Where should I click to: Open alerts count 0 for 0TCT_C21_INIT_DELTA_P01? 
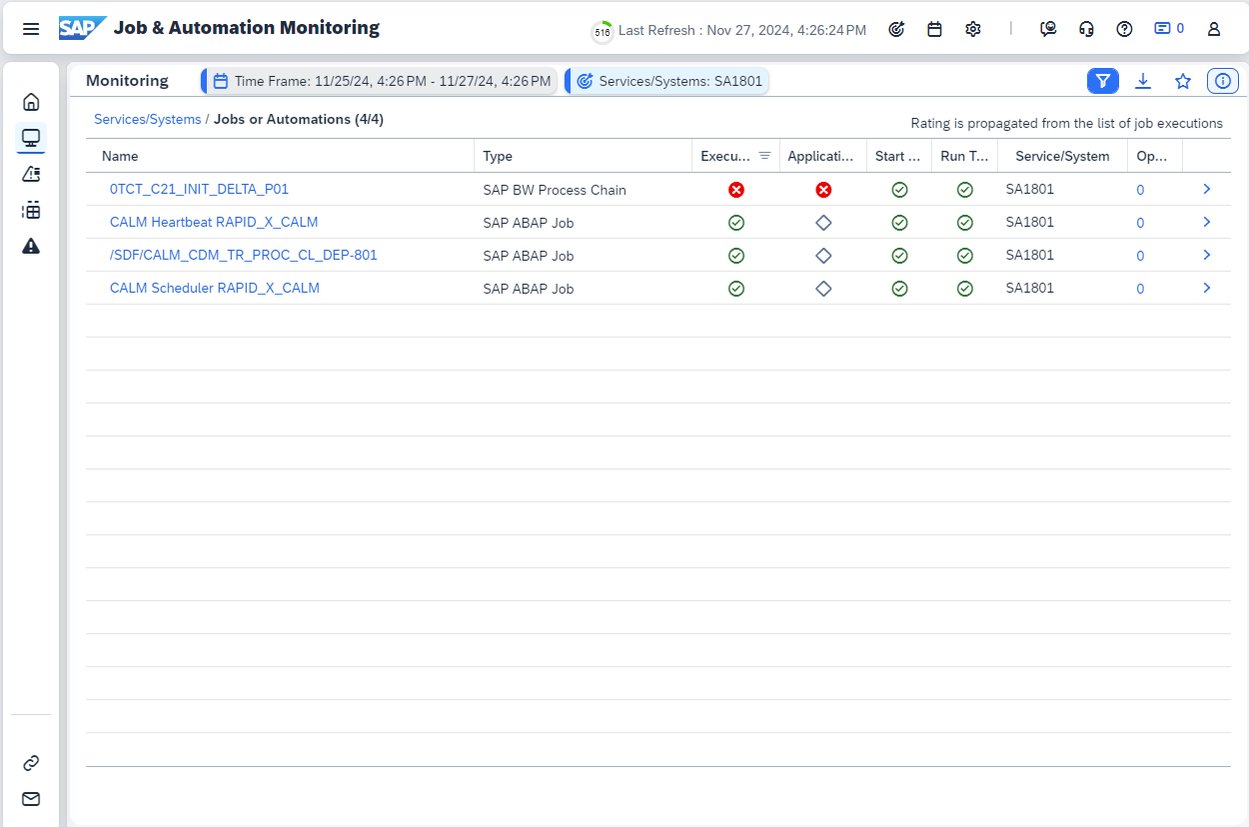(x=1140, y=190)
